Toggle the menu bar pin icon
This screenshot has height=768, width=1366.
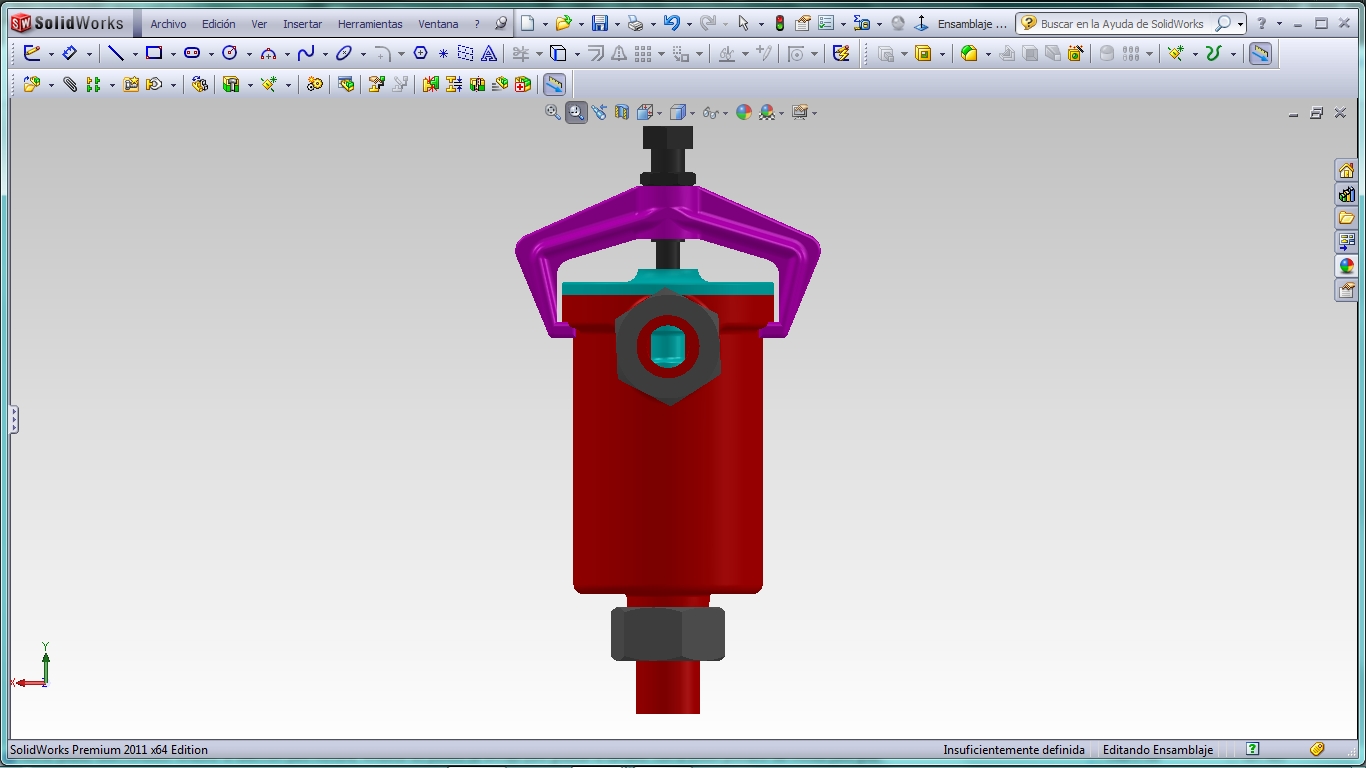501,23
